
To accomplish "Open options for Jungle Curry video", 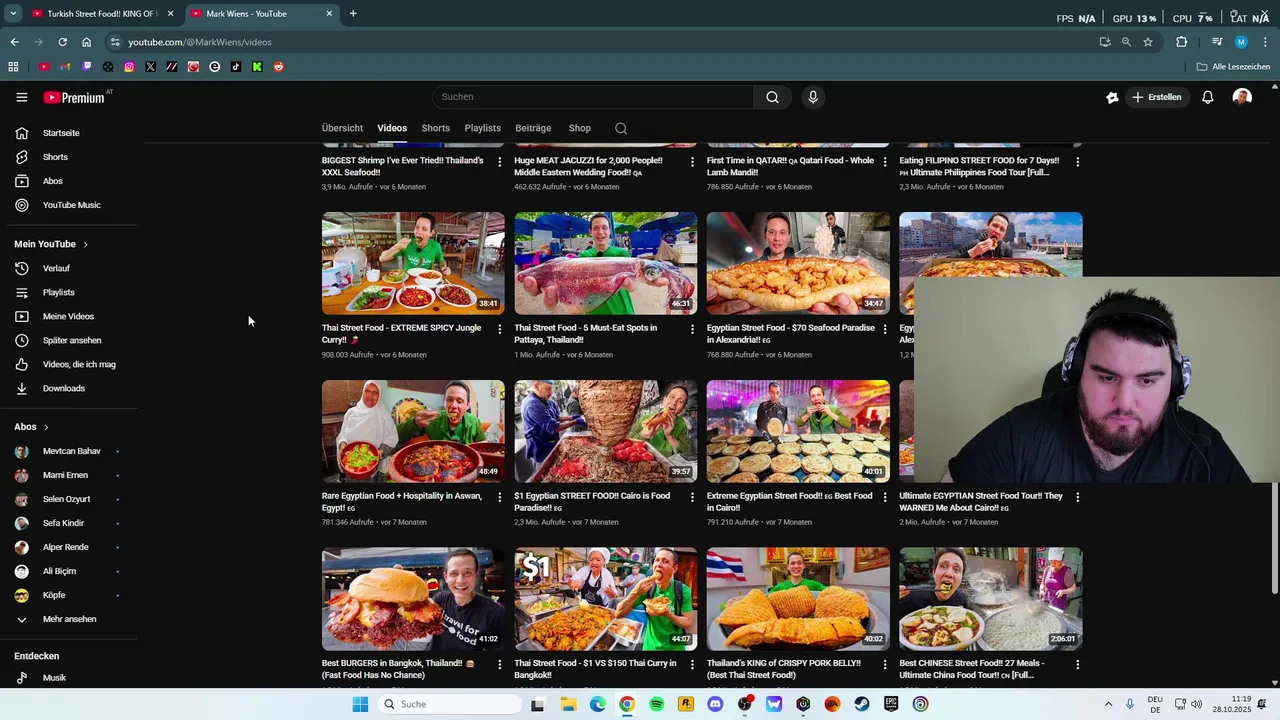I will [x=500, y=329].
